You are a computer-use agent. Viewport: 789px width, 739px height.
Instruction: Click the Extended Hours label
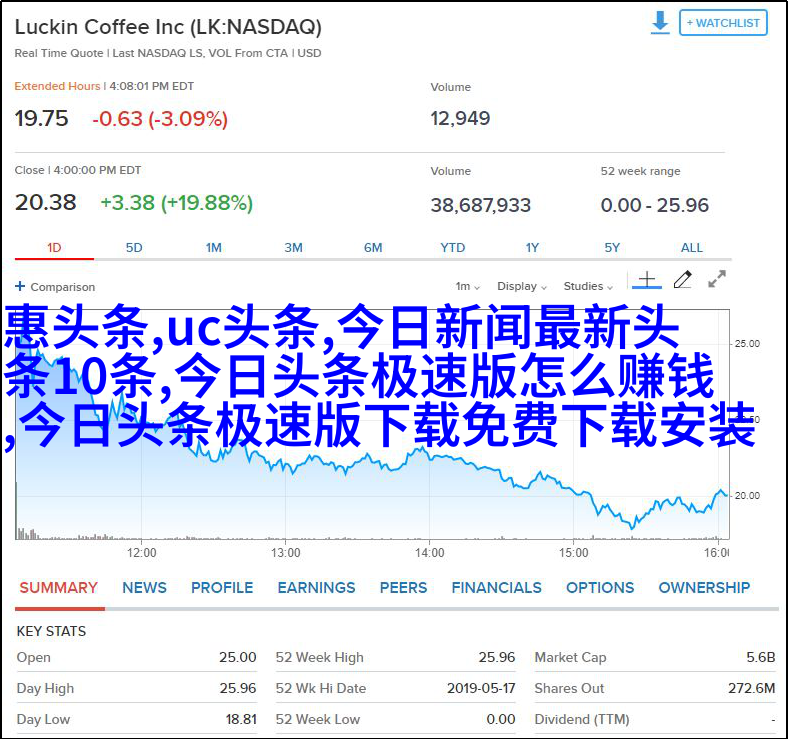pos(57,86)
